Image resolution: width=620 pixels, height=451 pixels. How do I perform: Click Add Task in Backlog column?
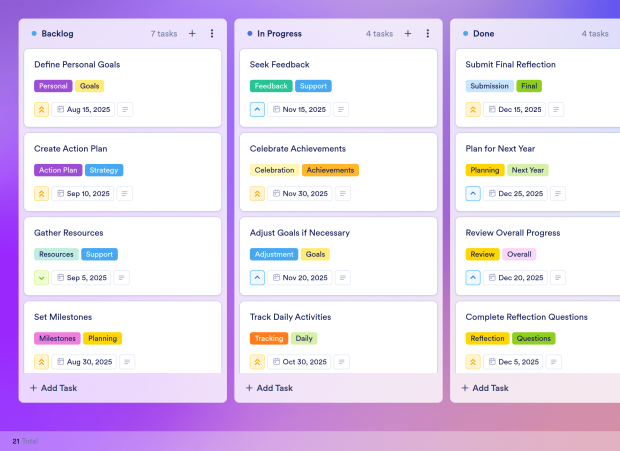point(54,388)
